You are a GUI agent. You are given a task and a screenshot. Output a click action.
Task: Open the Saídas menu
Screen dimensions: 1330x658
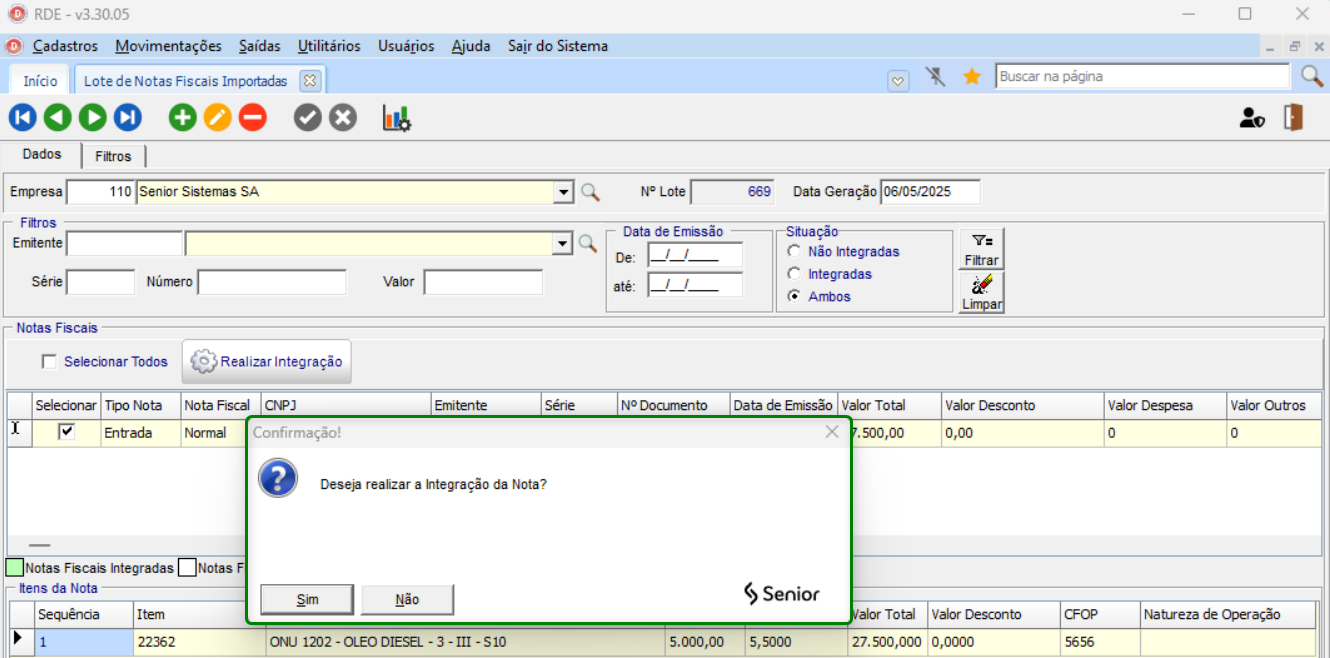(x=260, y=46)
